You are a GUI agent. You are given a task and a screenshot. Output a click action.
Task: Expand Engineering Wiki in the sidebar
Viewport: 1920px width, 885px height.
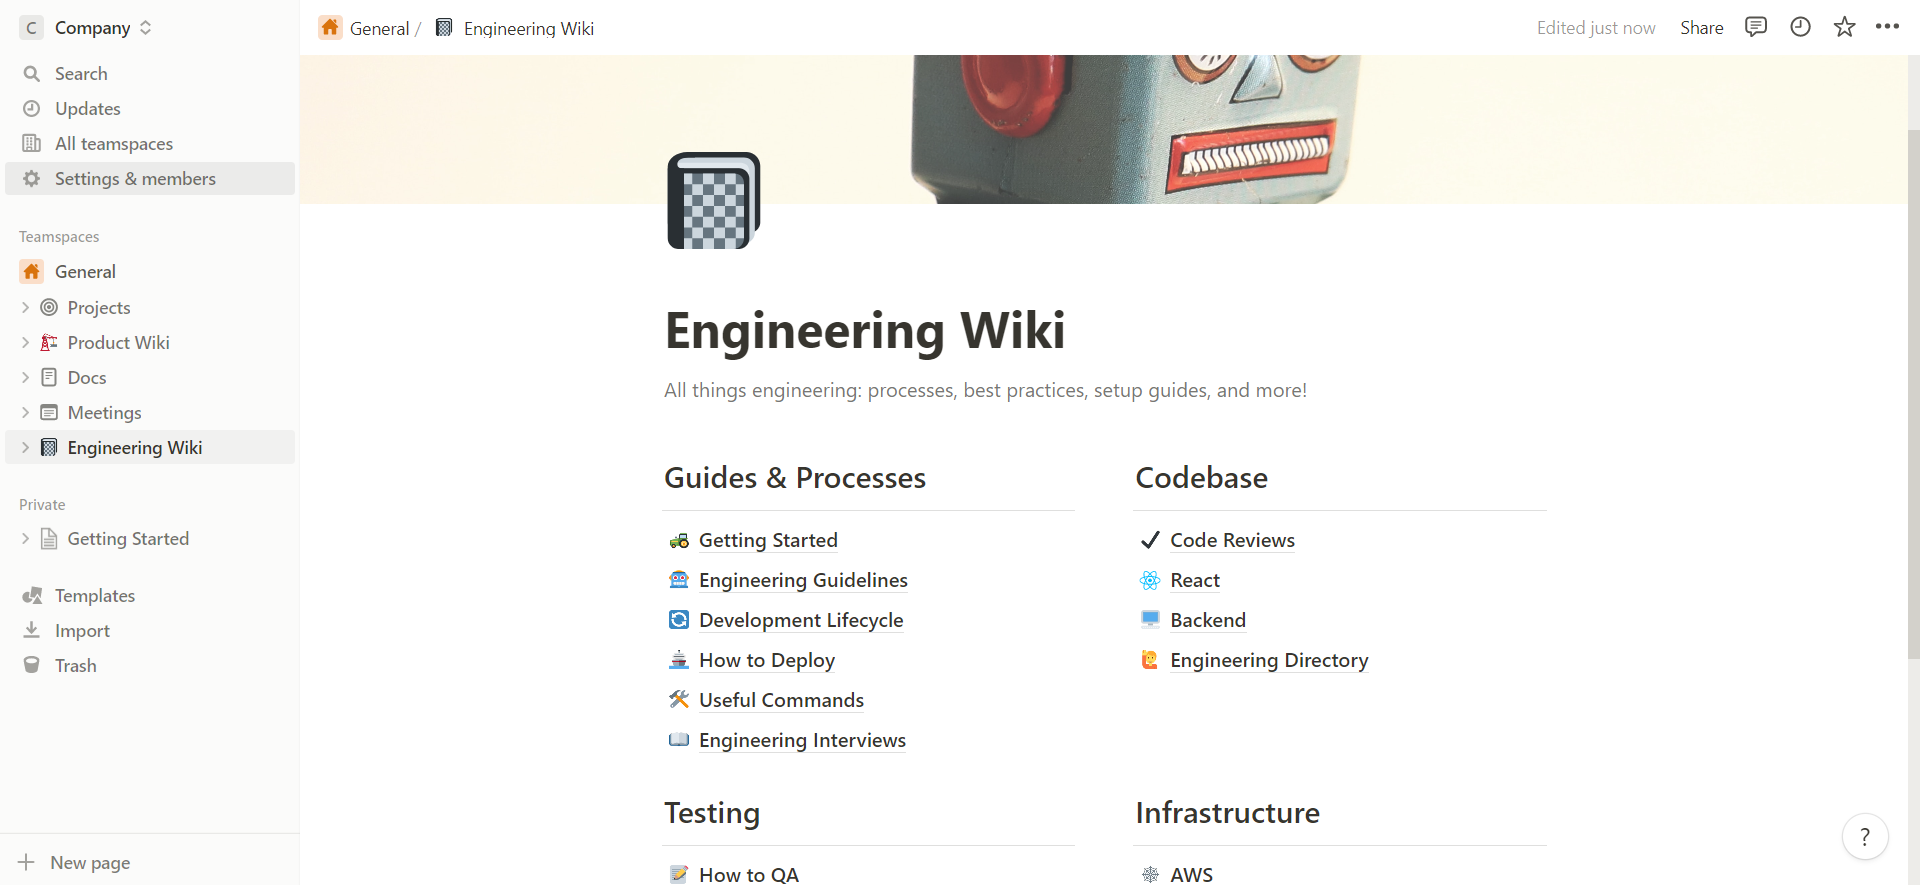pos(25,447)
